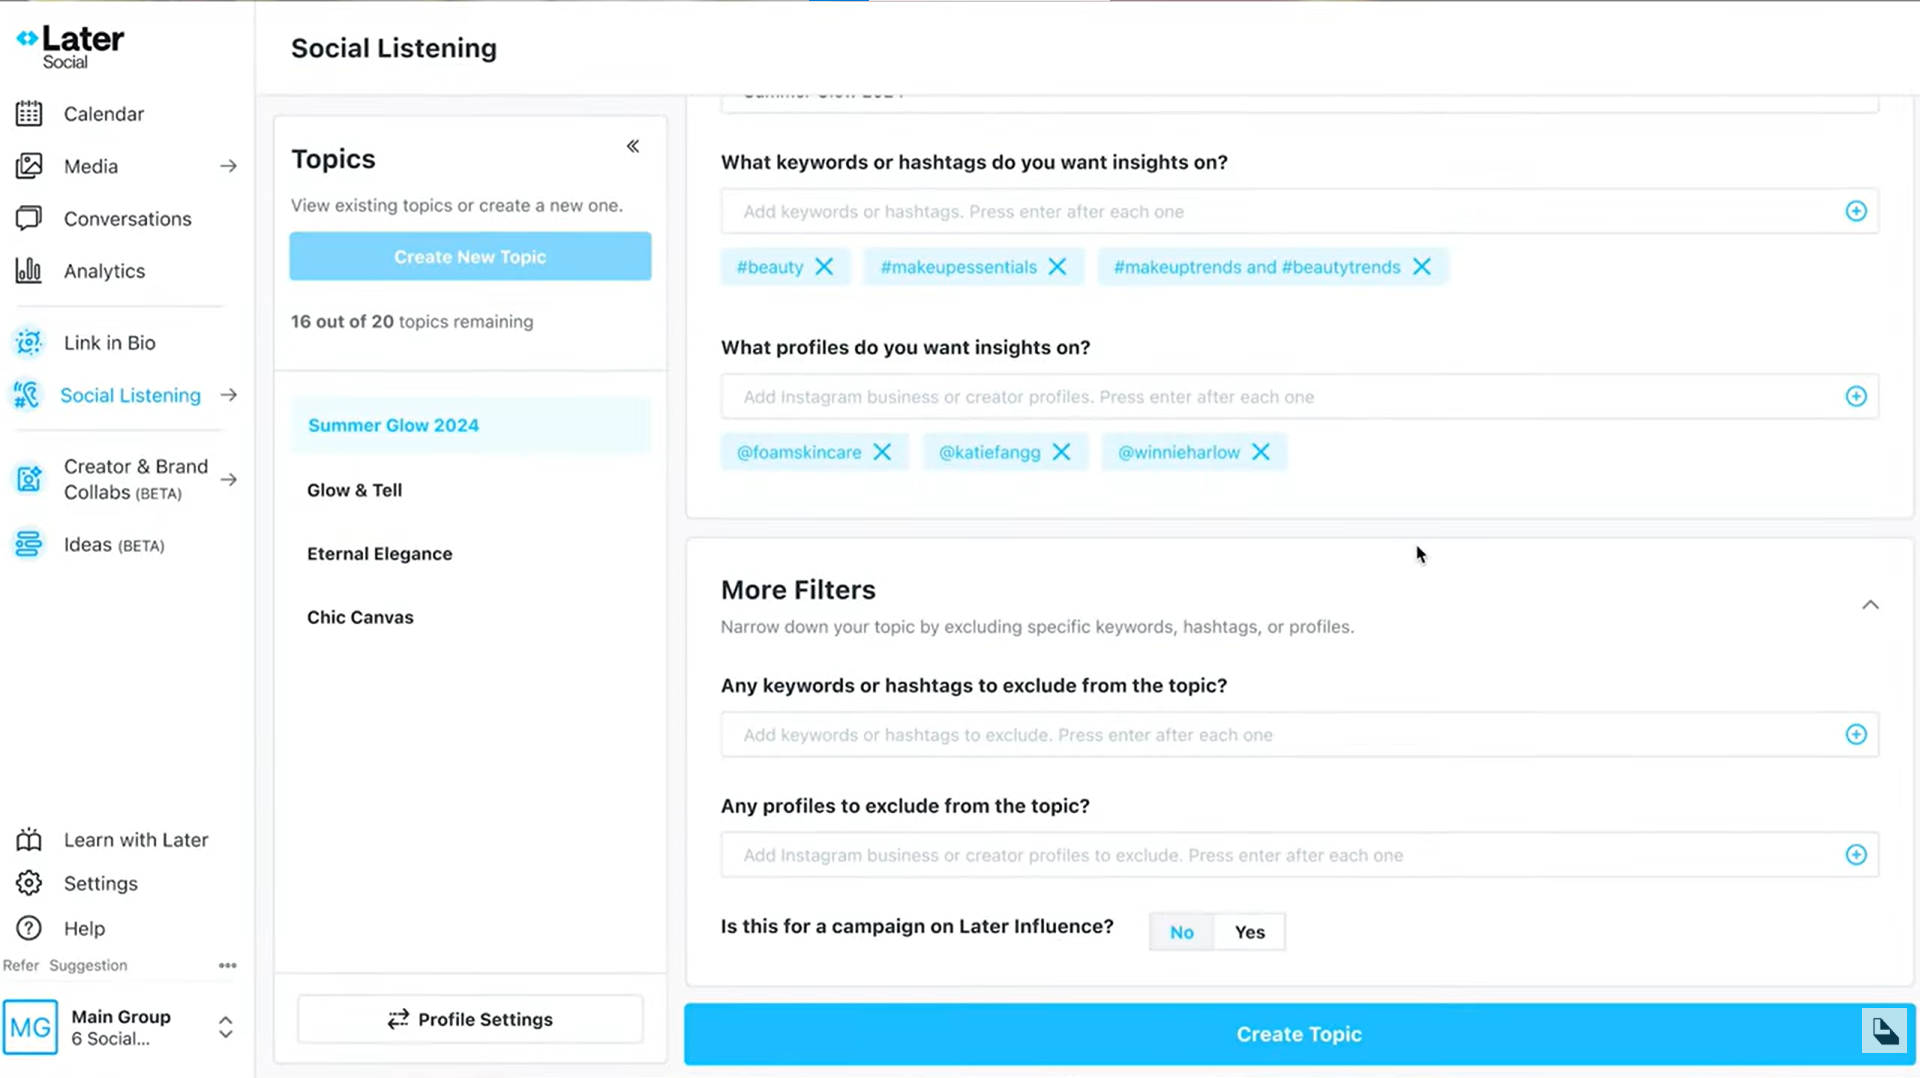Click plus icon in exclude keywords field
The width and height of the screenshot is (1920, 1078).
[x=1856, y=735]
